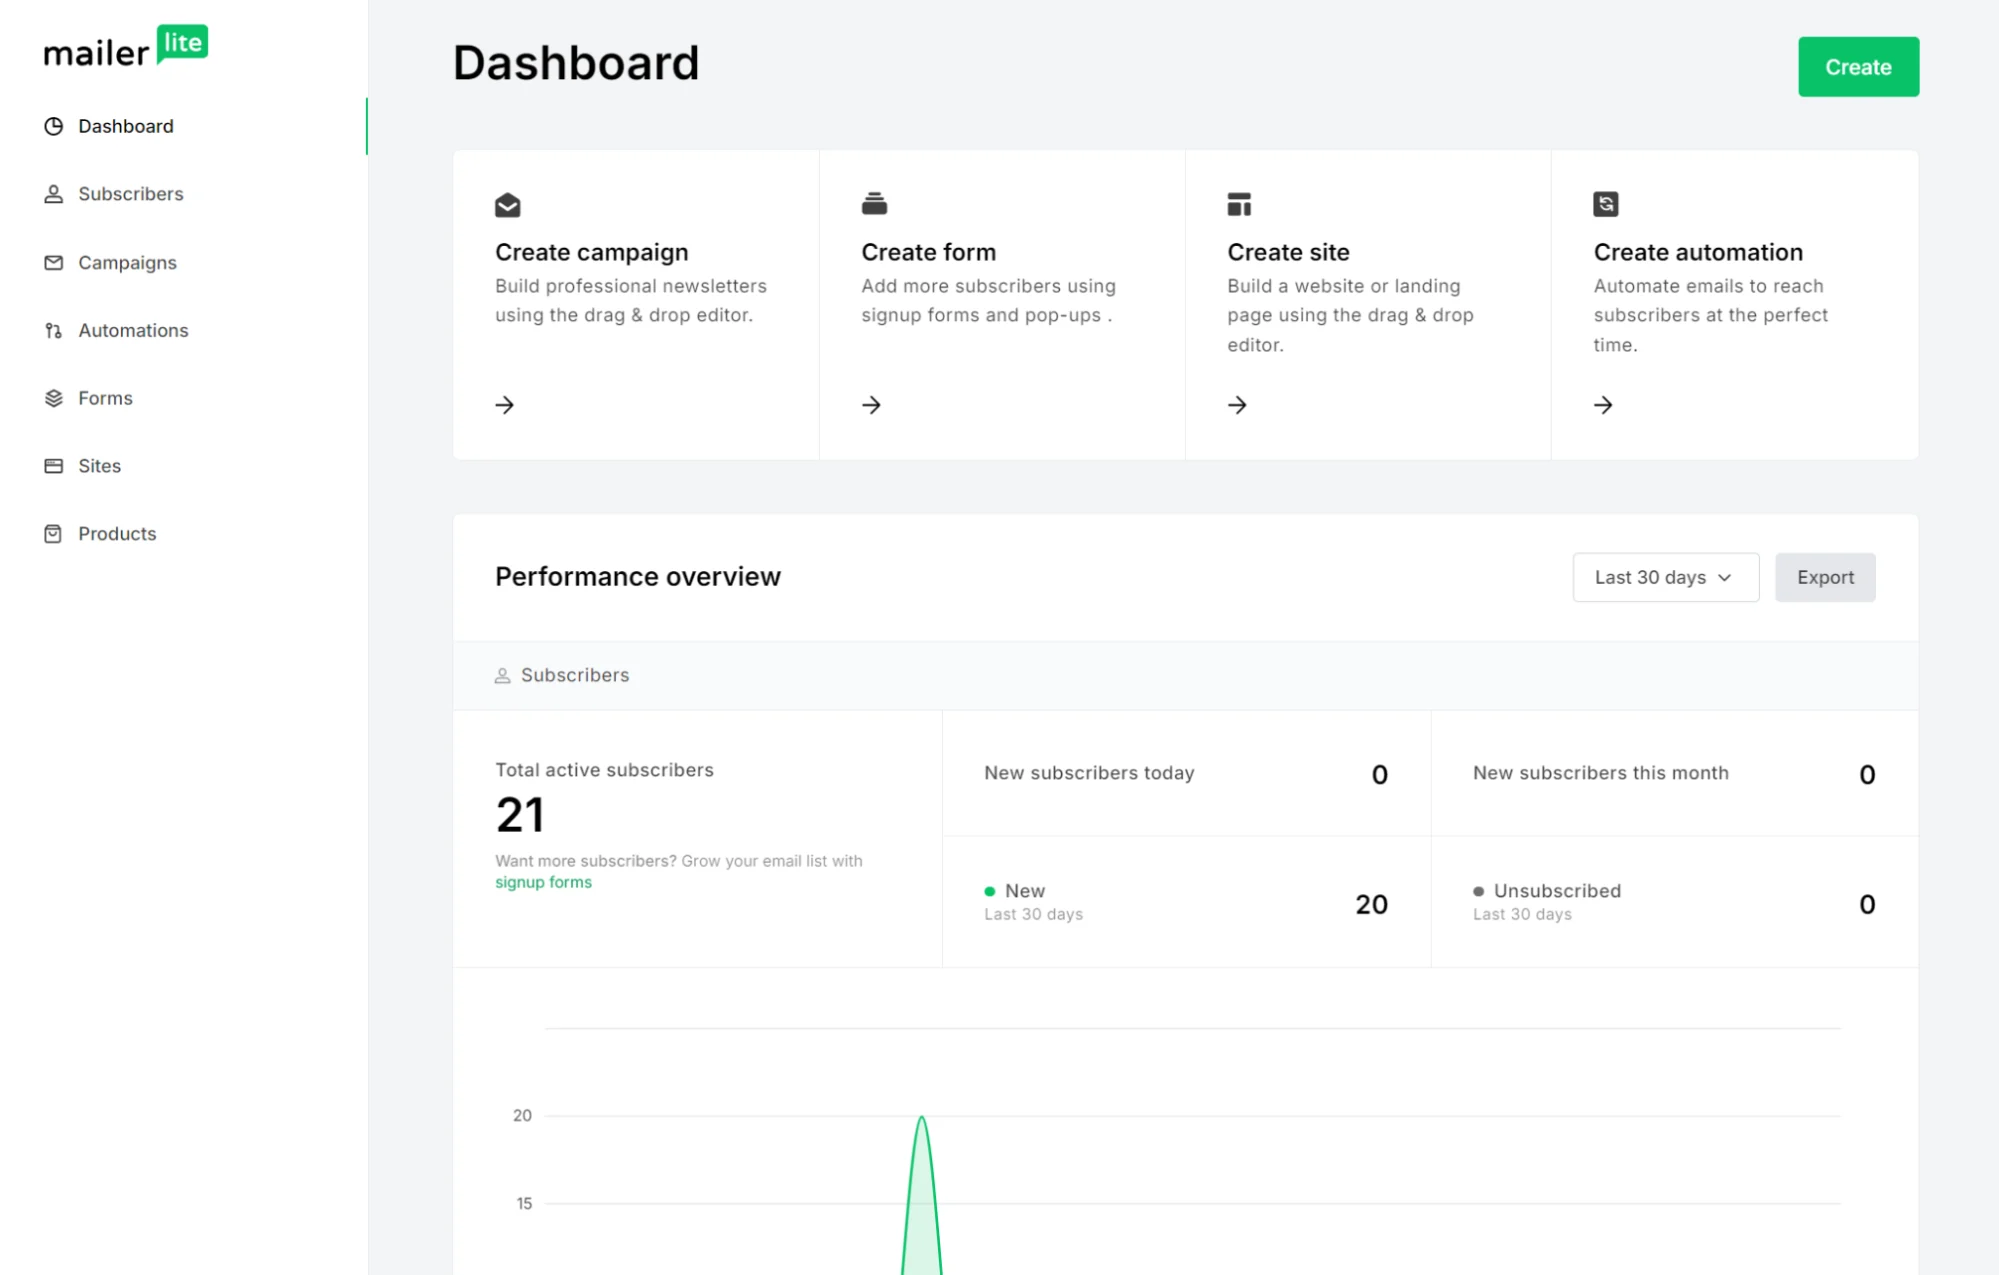Click the arrow under Create form
Viewport: 1999px width, 1275px height.
[x=872, y=405]
